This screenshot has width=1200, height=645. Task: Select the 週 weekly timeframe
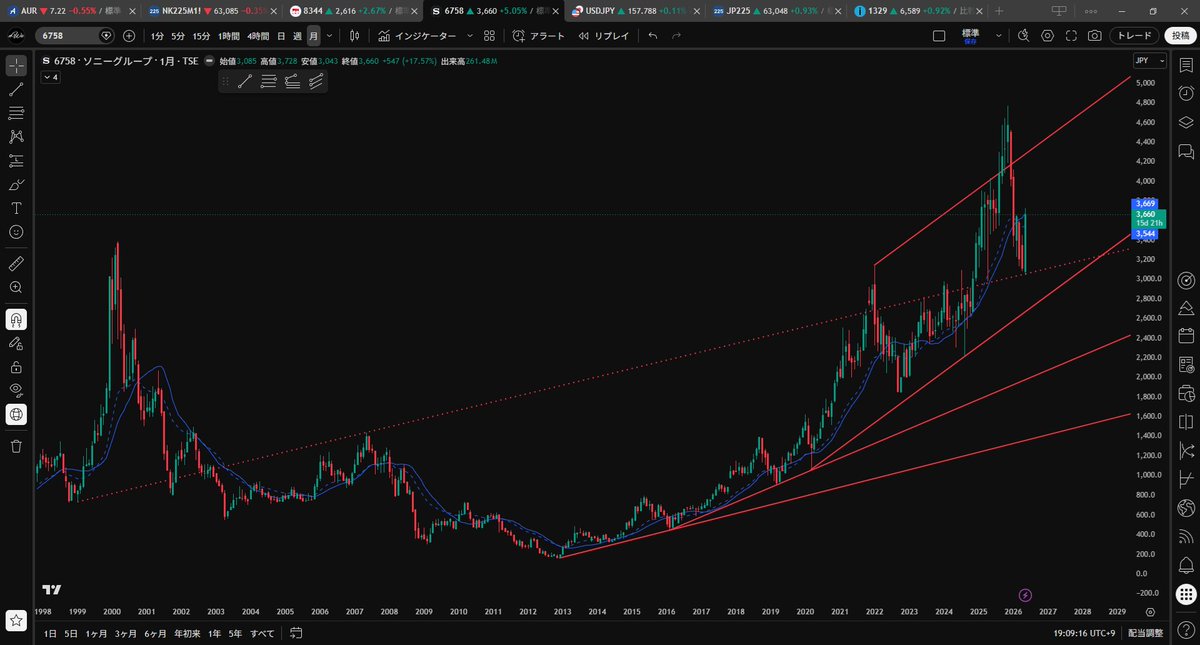click(x=297, y=36)
